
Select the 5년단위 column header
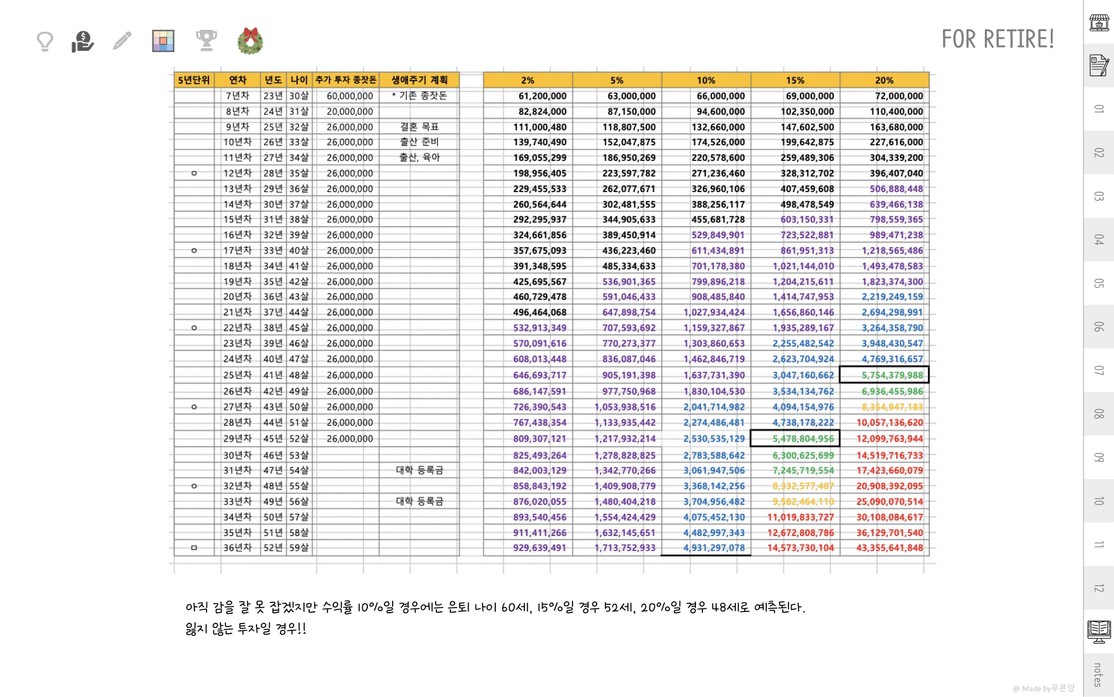[194, 80]
